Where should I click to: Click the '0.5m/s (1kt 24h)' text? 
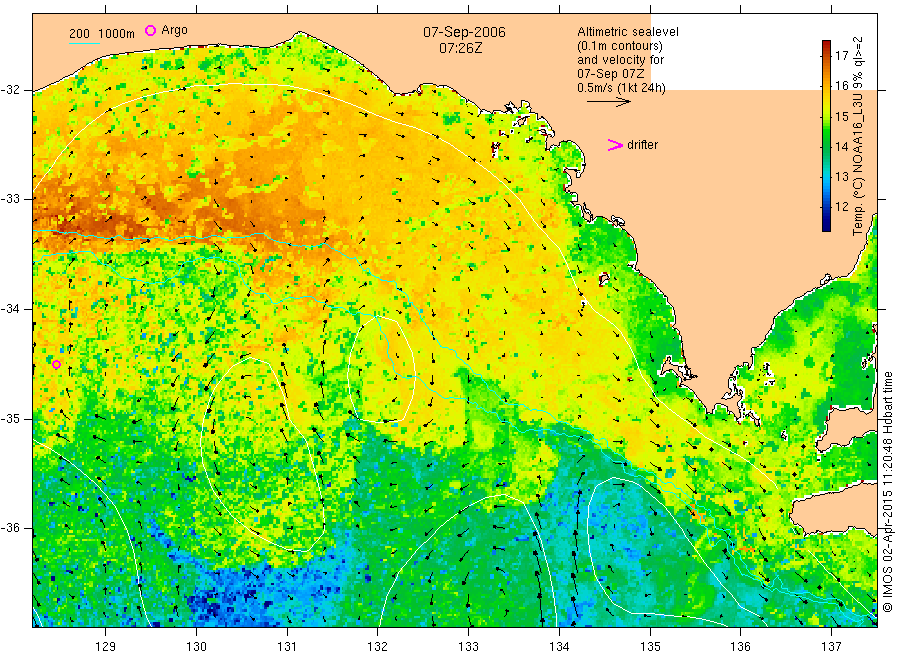click(x=621, y=88)
